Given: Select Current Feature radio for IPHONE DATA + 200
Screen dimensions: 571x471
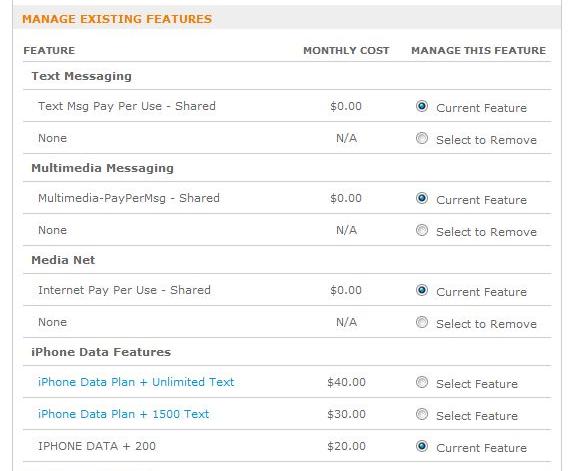Looking at the screenshot, I should [422, 446].
